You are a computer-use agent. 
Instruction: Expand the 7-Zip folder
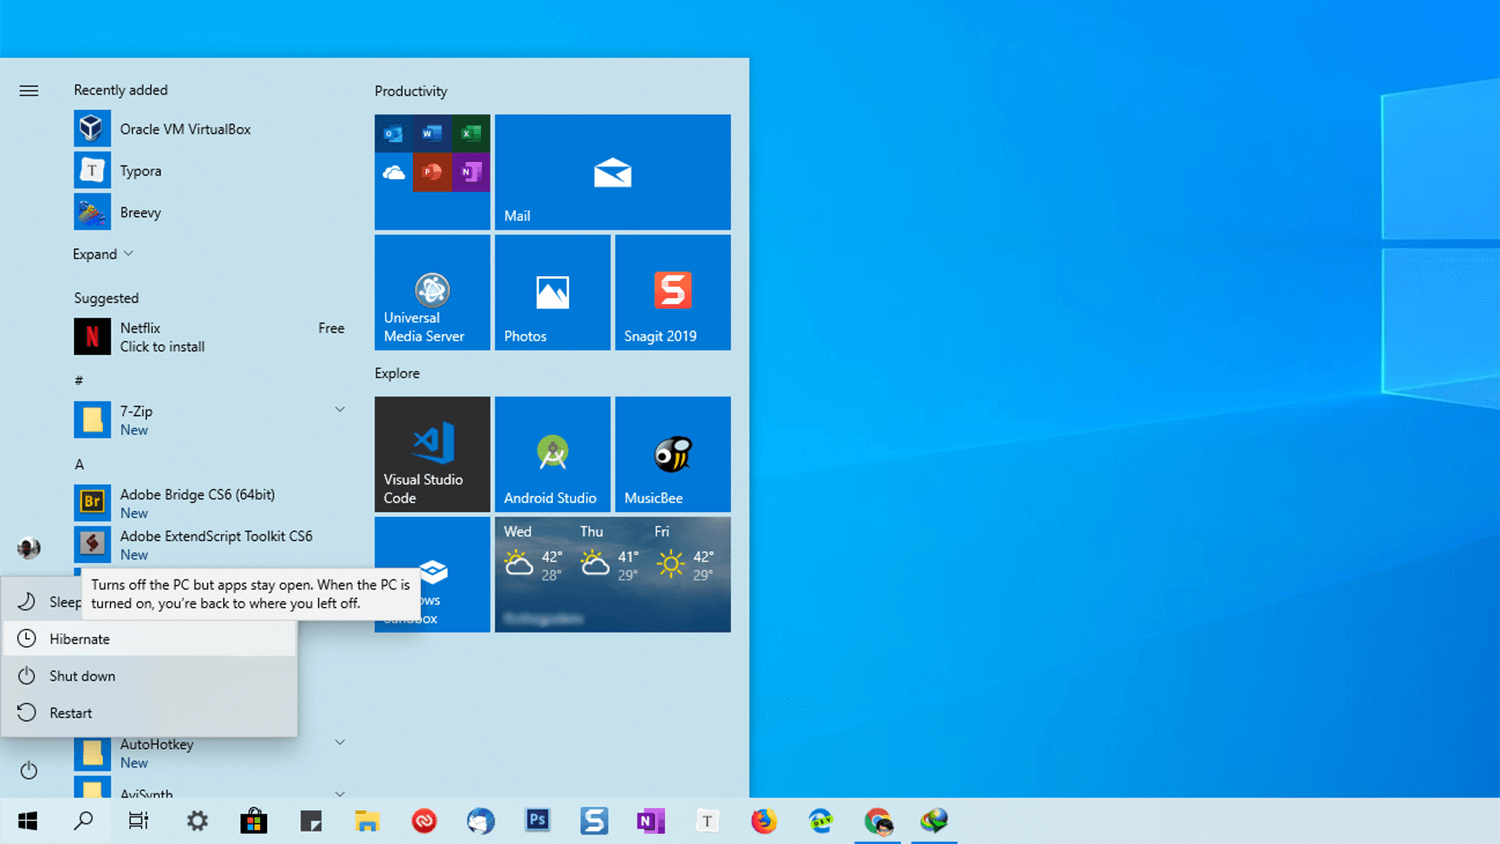340,409
